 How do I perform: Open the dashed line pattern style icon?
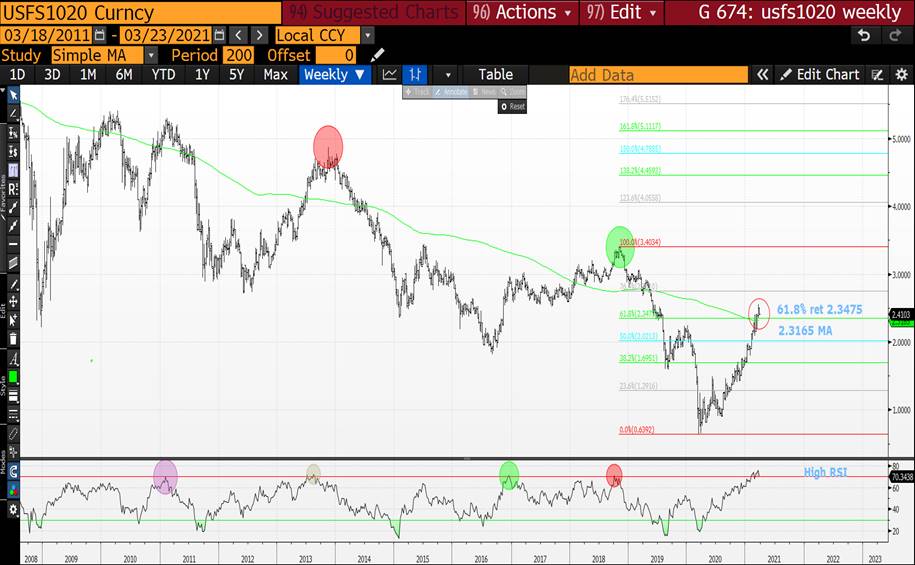(13, 415)
